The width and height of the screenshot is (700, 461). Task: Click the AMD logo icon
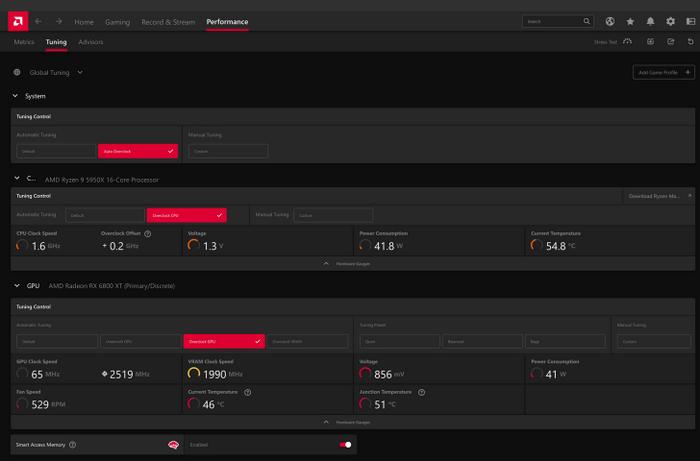coord(18,21)
